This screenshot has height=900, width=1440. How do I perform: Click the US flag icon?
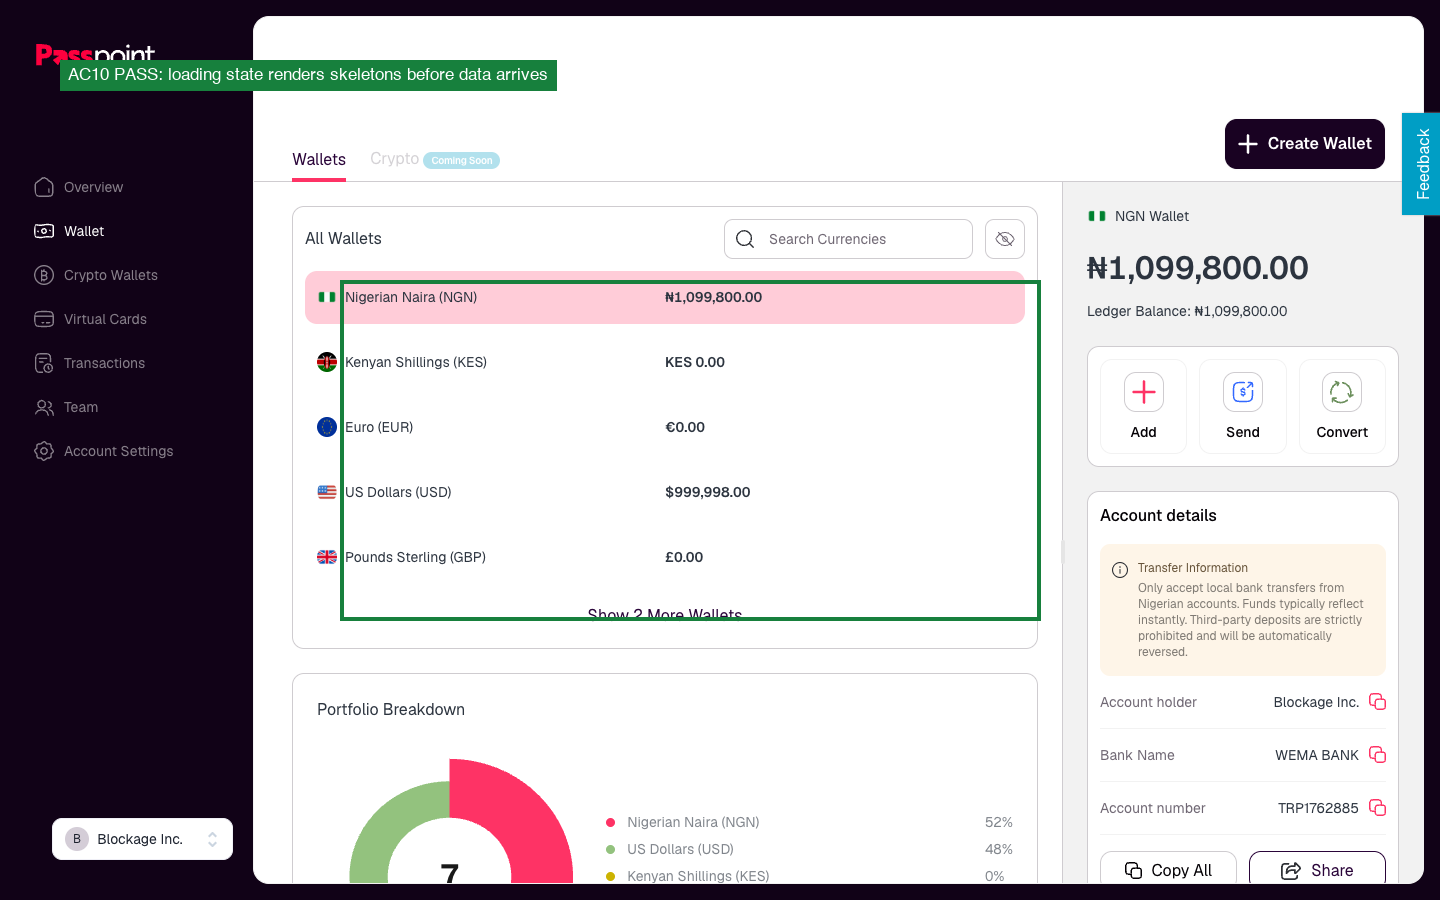[x=327, y=492]
